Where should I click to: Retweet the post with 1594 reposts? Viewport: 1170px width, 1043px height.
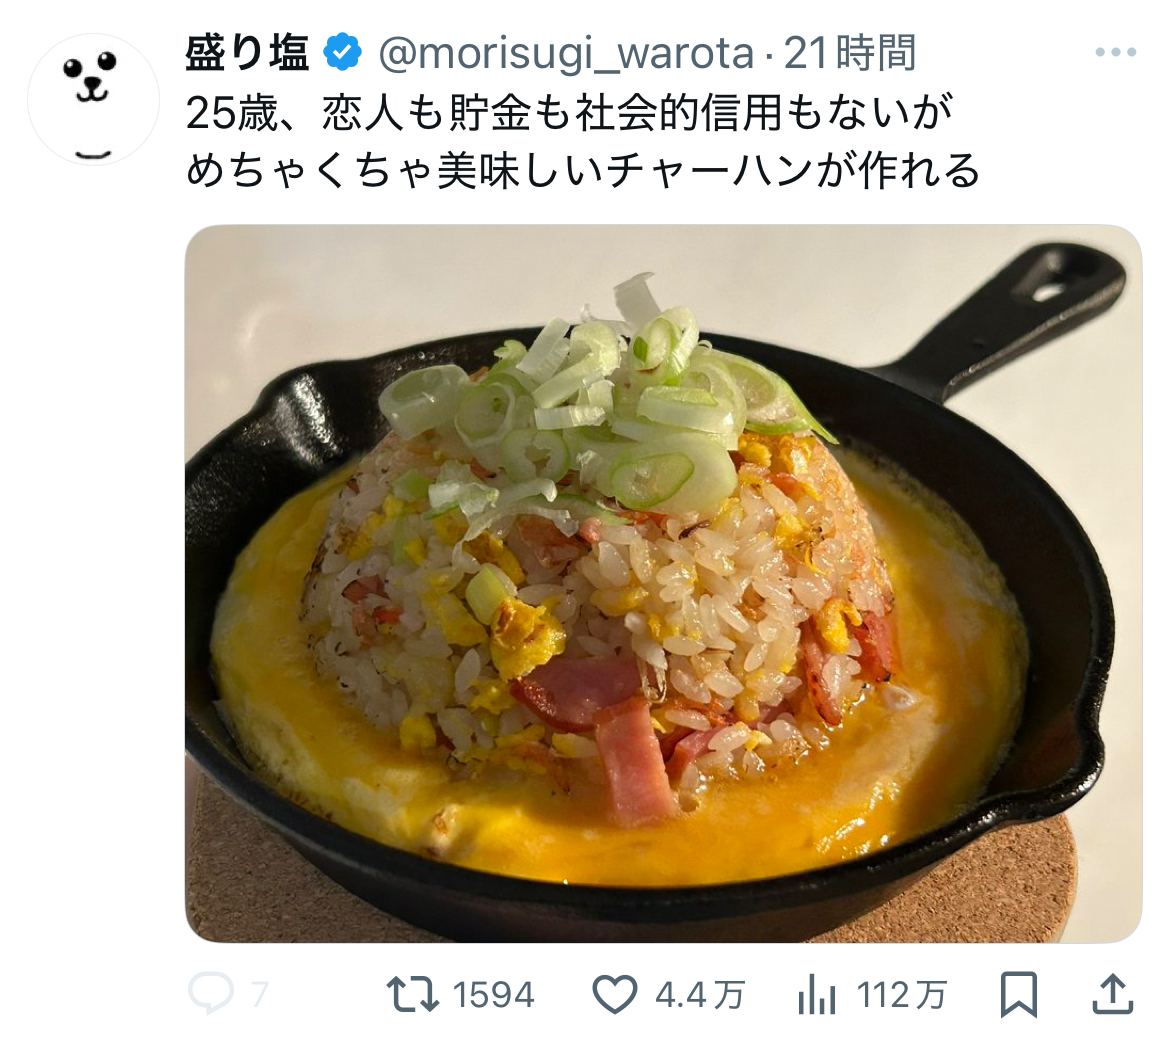(x=413, y=995)
